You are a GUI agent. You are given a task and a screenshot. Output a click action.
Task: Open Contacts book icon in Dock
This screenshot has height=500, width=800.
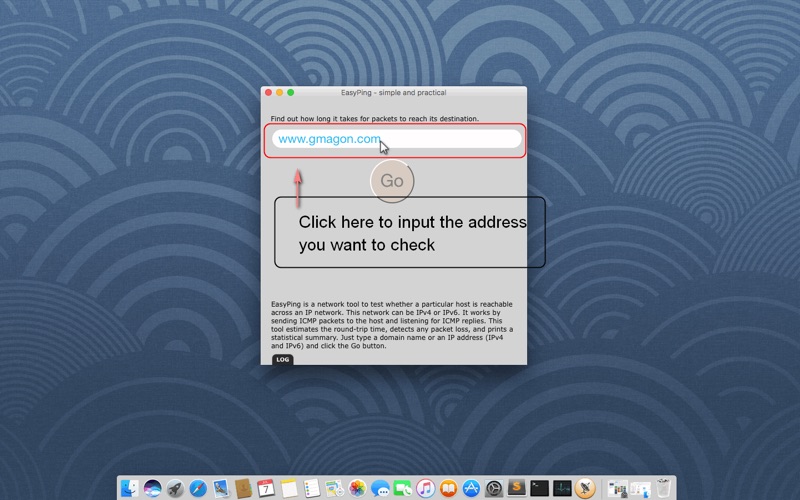pyautogui.click(x=243, y=488)
